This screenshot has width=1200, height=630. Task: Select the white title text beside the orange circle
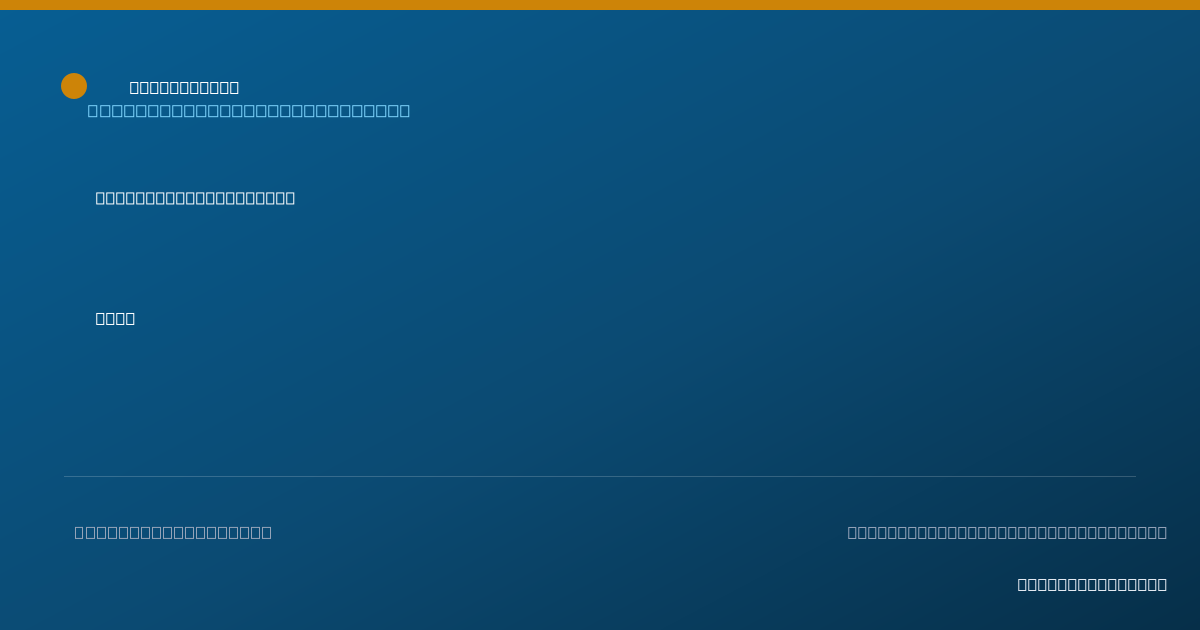pos(184,87)
